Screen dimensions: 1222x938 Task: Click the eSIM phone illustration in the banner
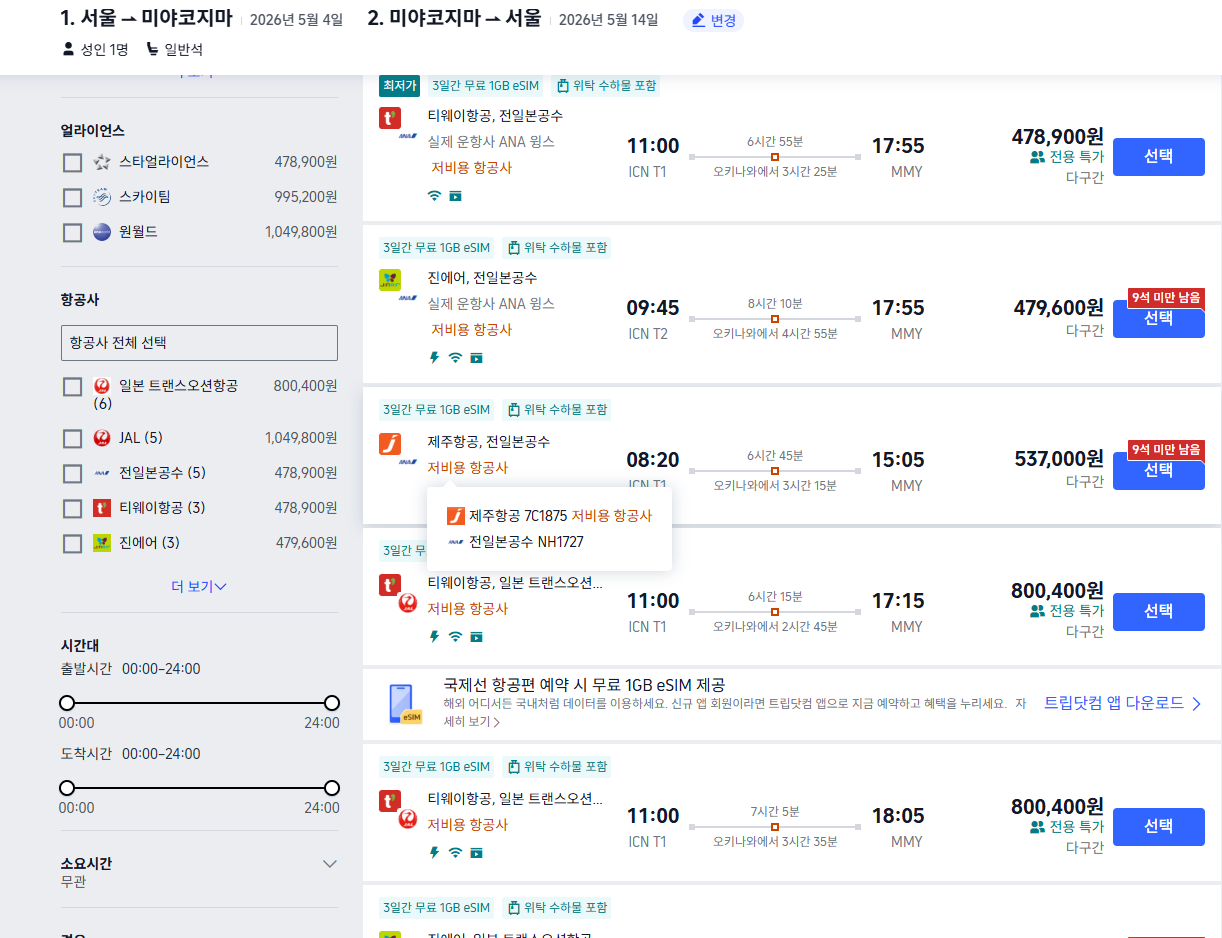tap(404, 704)
